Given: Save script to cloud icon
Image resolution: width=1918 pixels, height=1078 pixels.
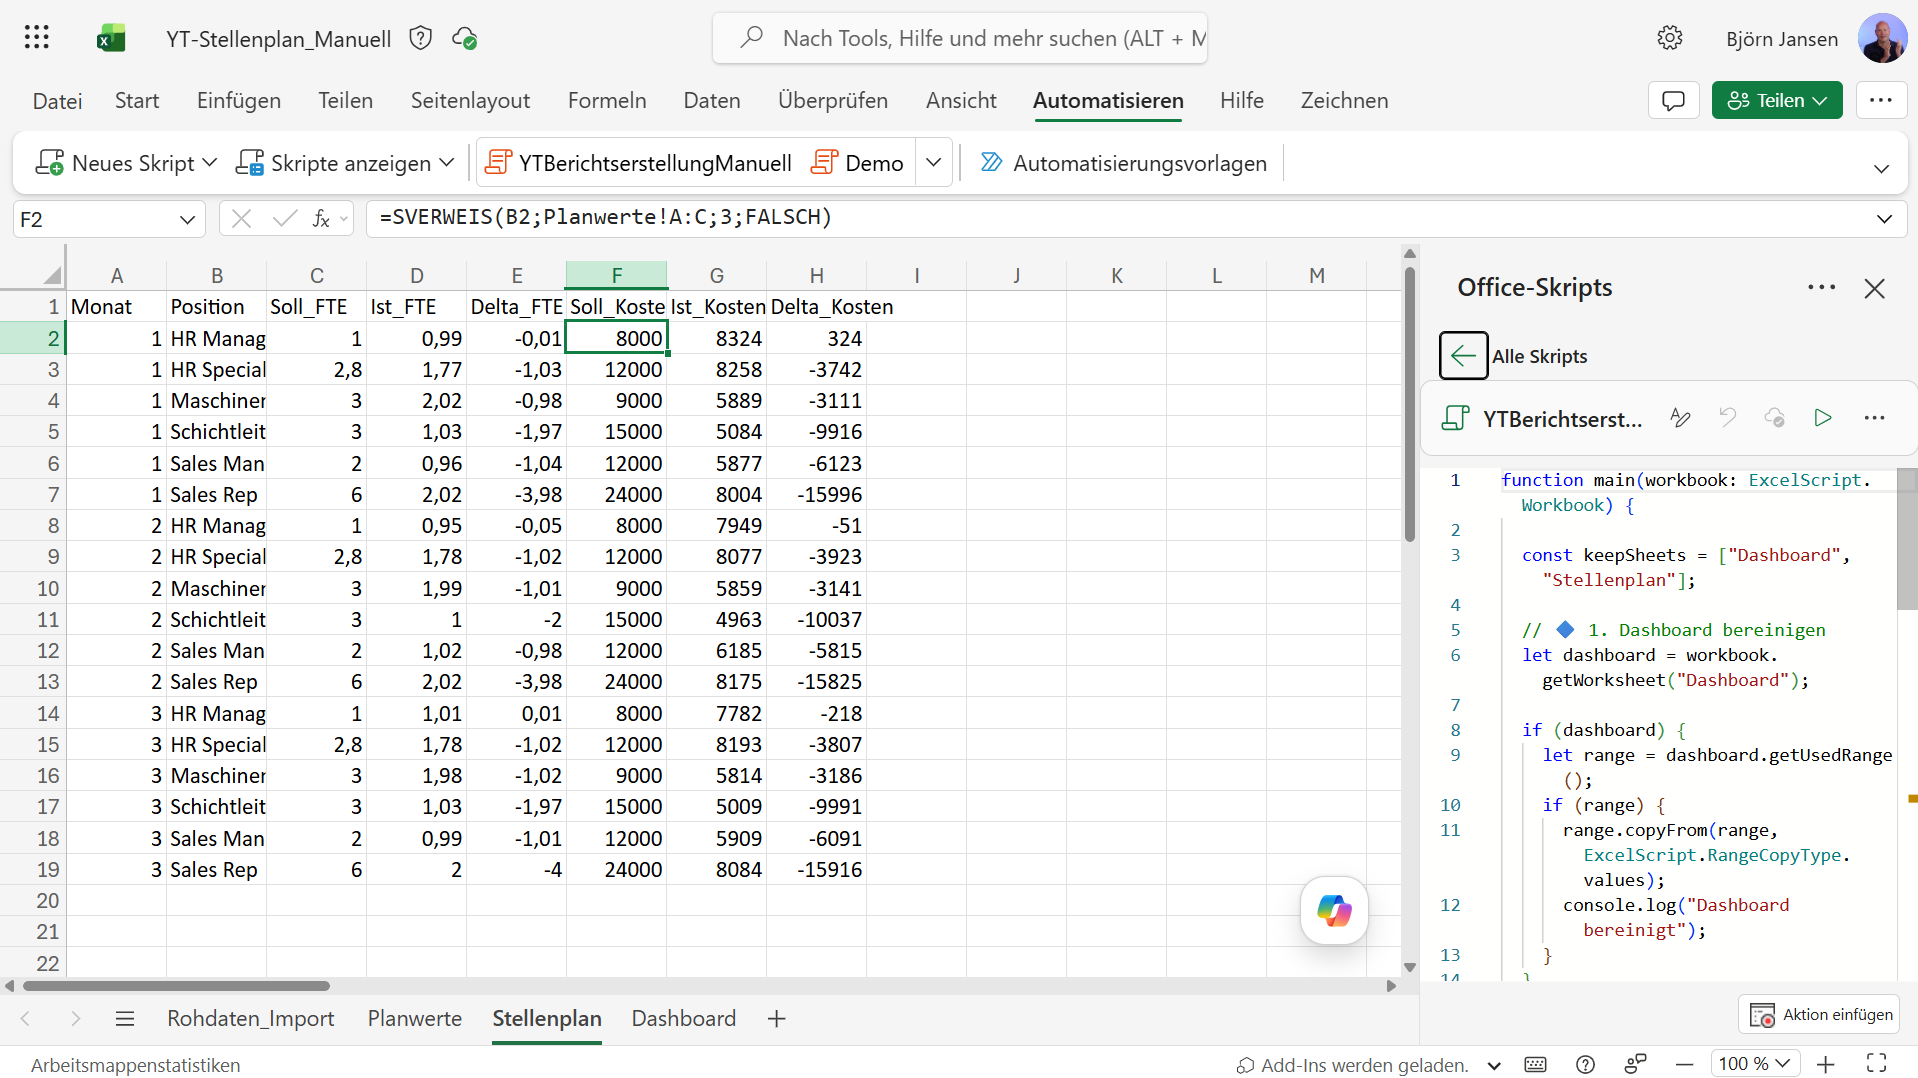Looking at the screenshot, I should (x=1775, y=417).
